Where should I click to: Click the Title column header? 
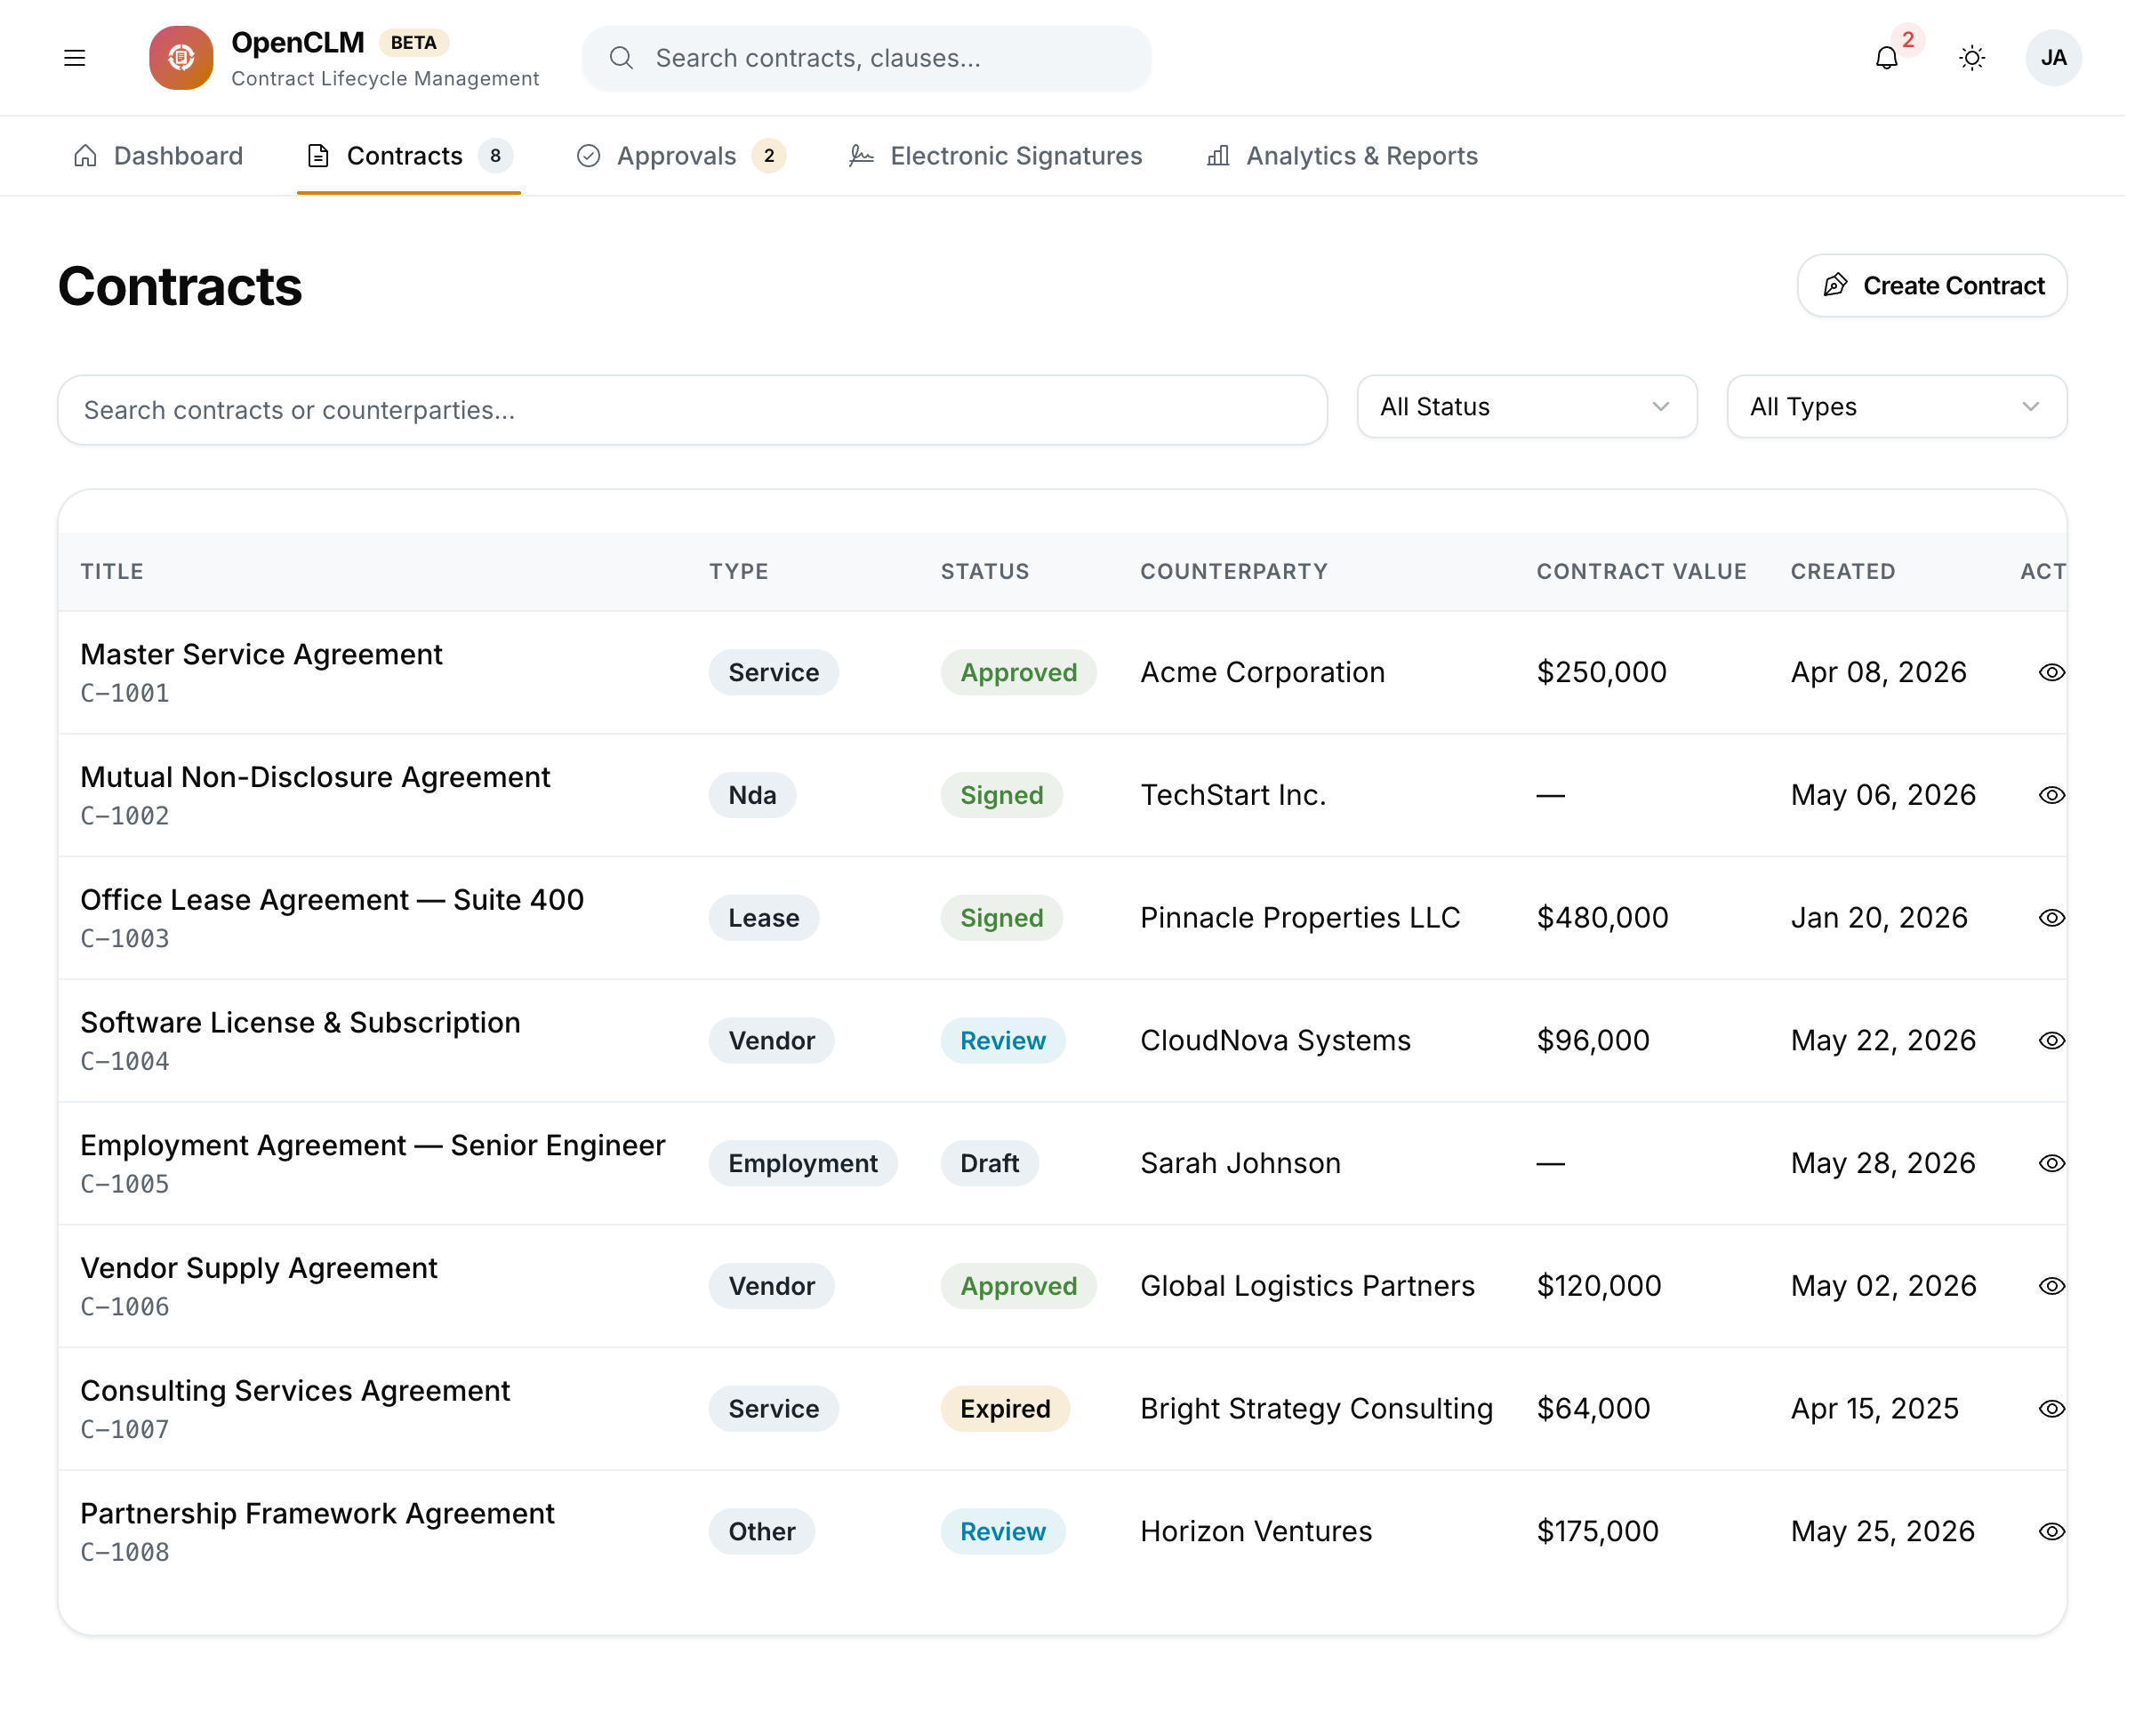[x=112, y=572]
